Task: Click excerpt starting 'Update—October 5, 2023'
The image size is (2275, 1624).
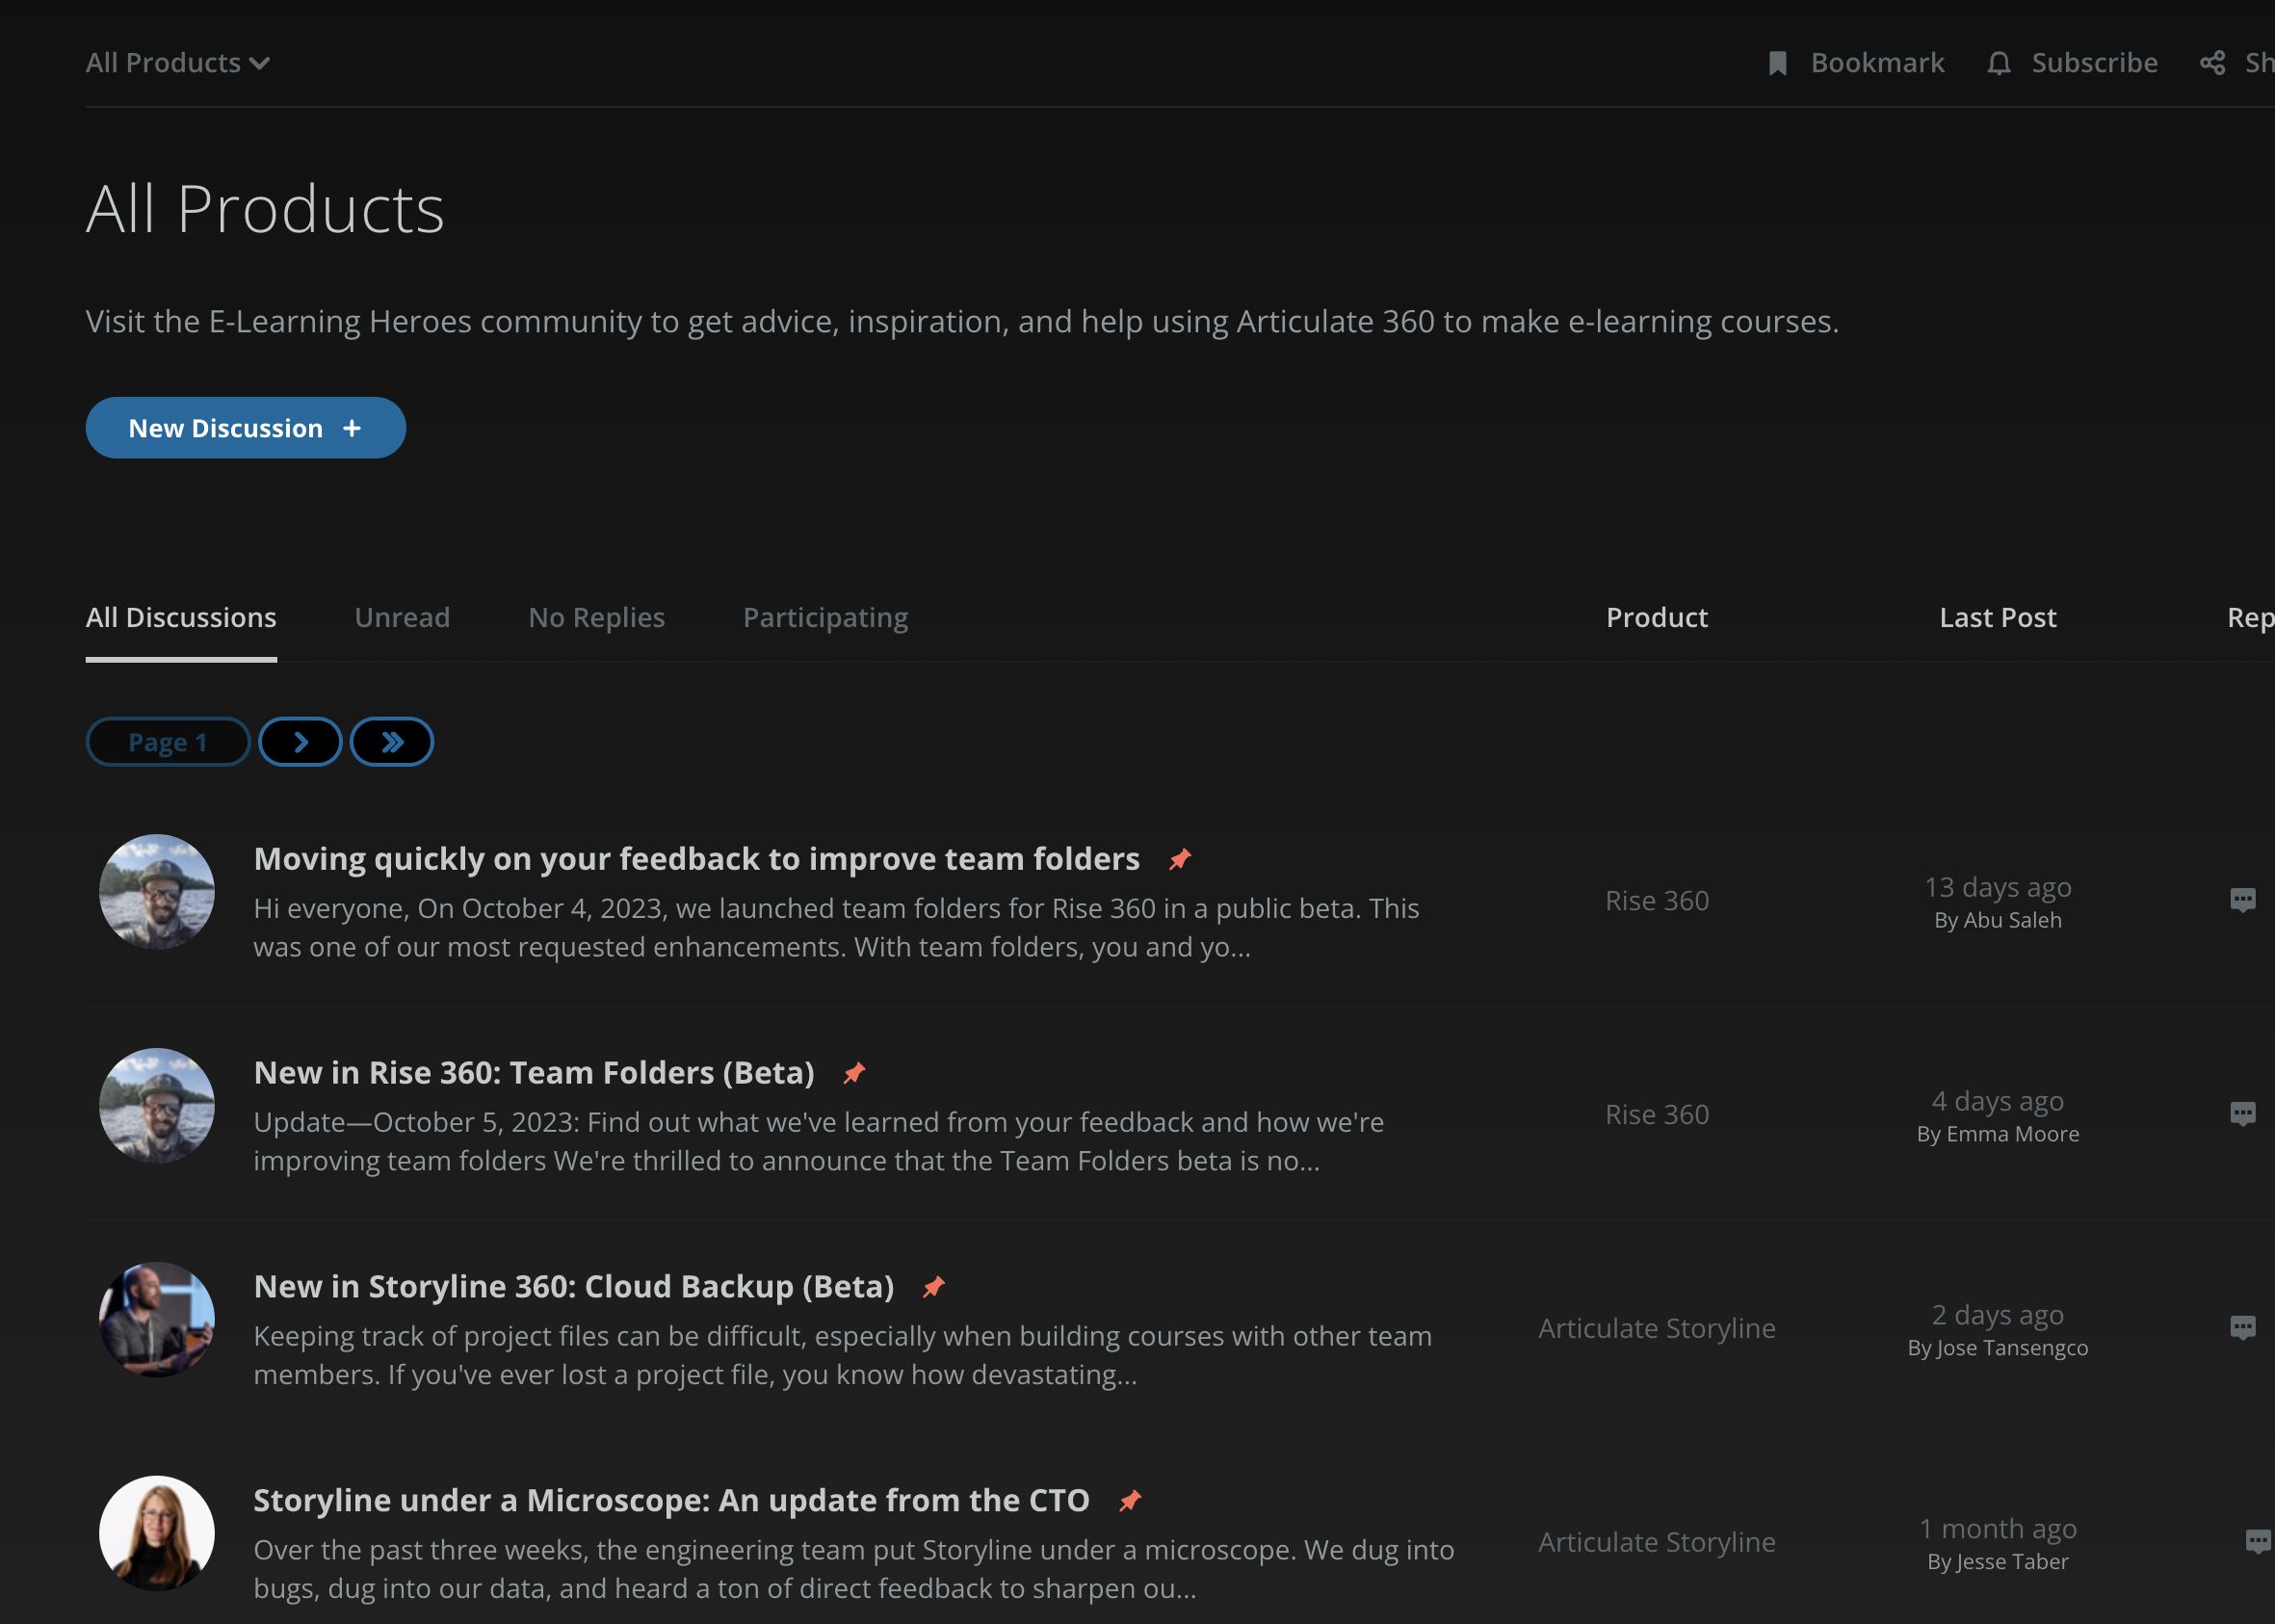Action: coord(818,1142)
